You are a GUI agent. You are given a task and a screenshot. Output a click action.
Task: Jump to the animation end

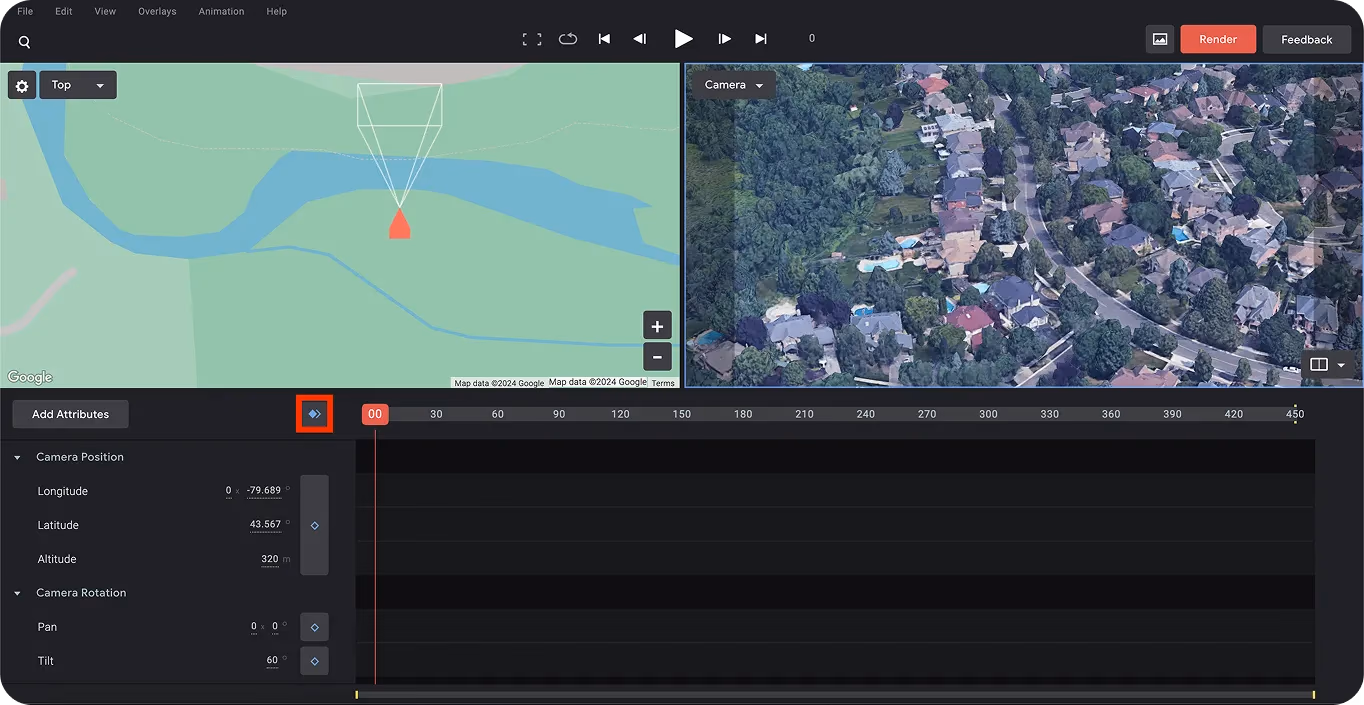coord(761,39)
